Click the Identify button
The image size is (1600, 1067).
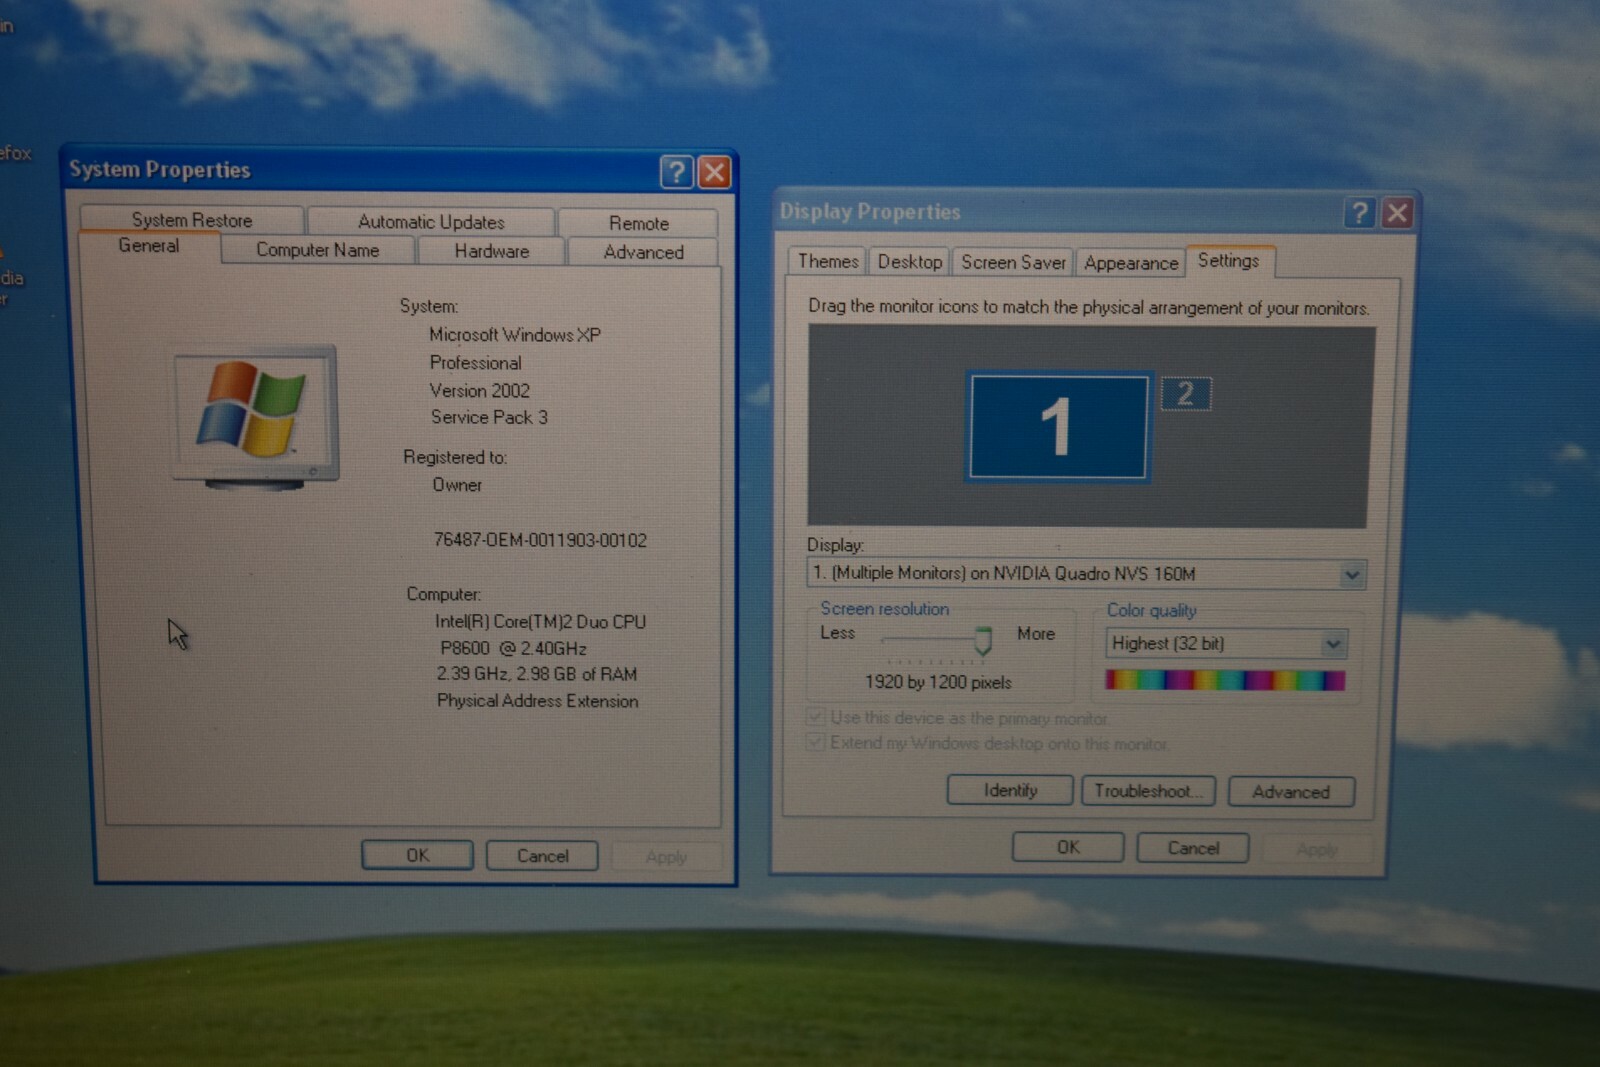[x=1010, y=790]
